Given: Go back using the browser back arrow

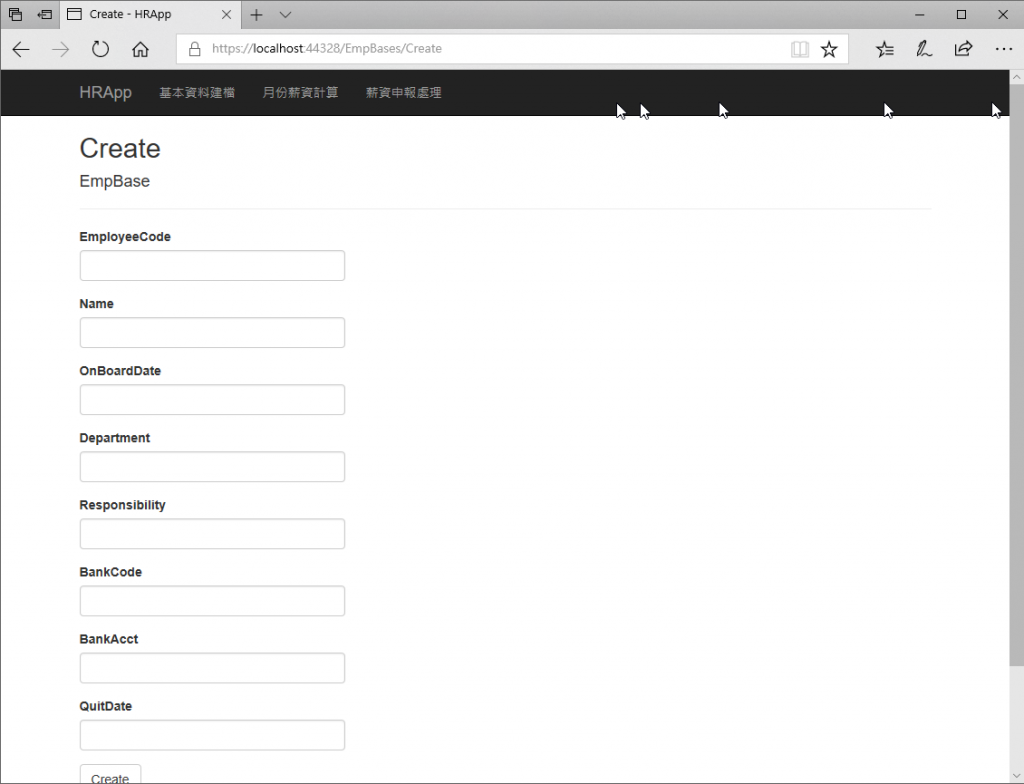Looking at the screenshot, I should 21,49.
